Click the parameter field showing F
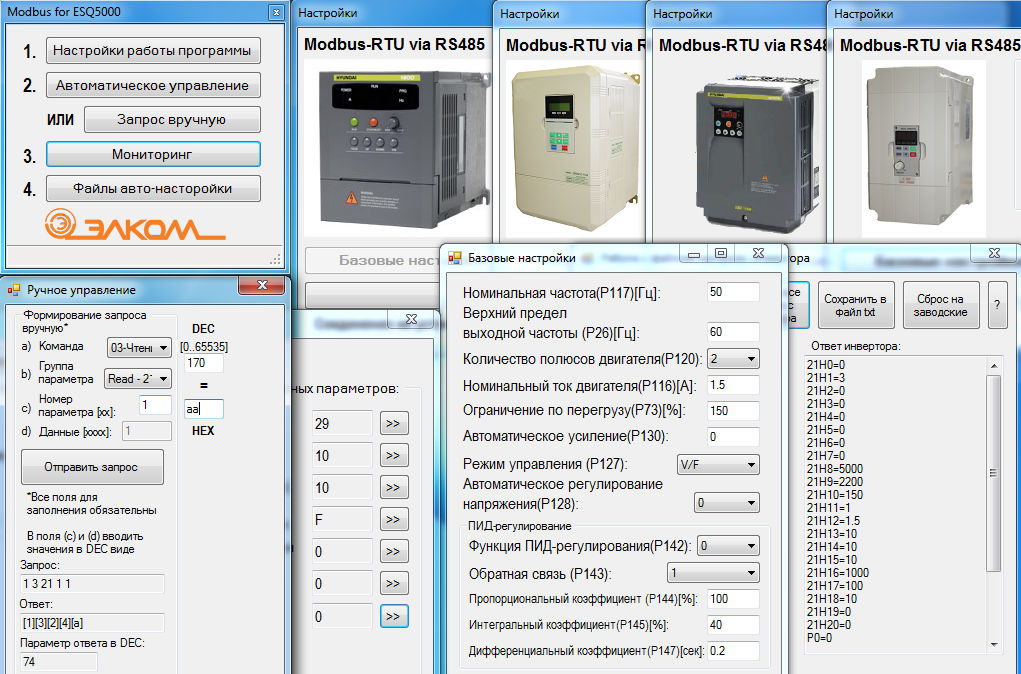1021x674 pixels. pyautogui.click(x=342, y=520)
